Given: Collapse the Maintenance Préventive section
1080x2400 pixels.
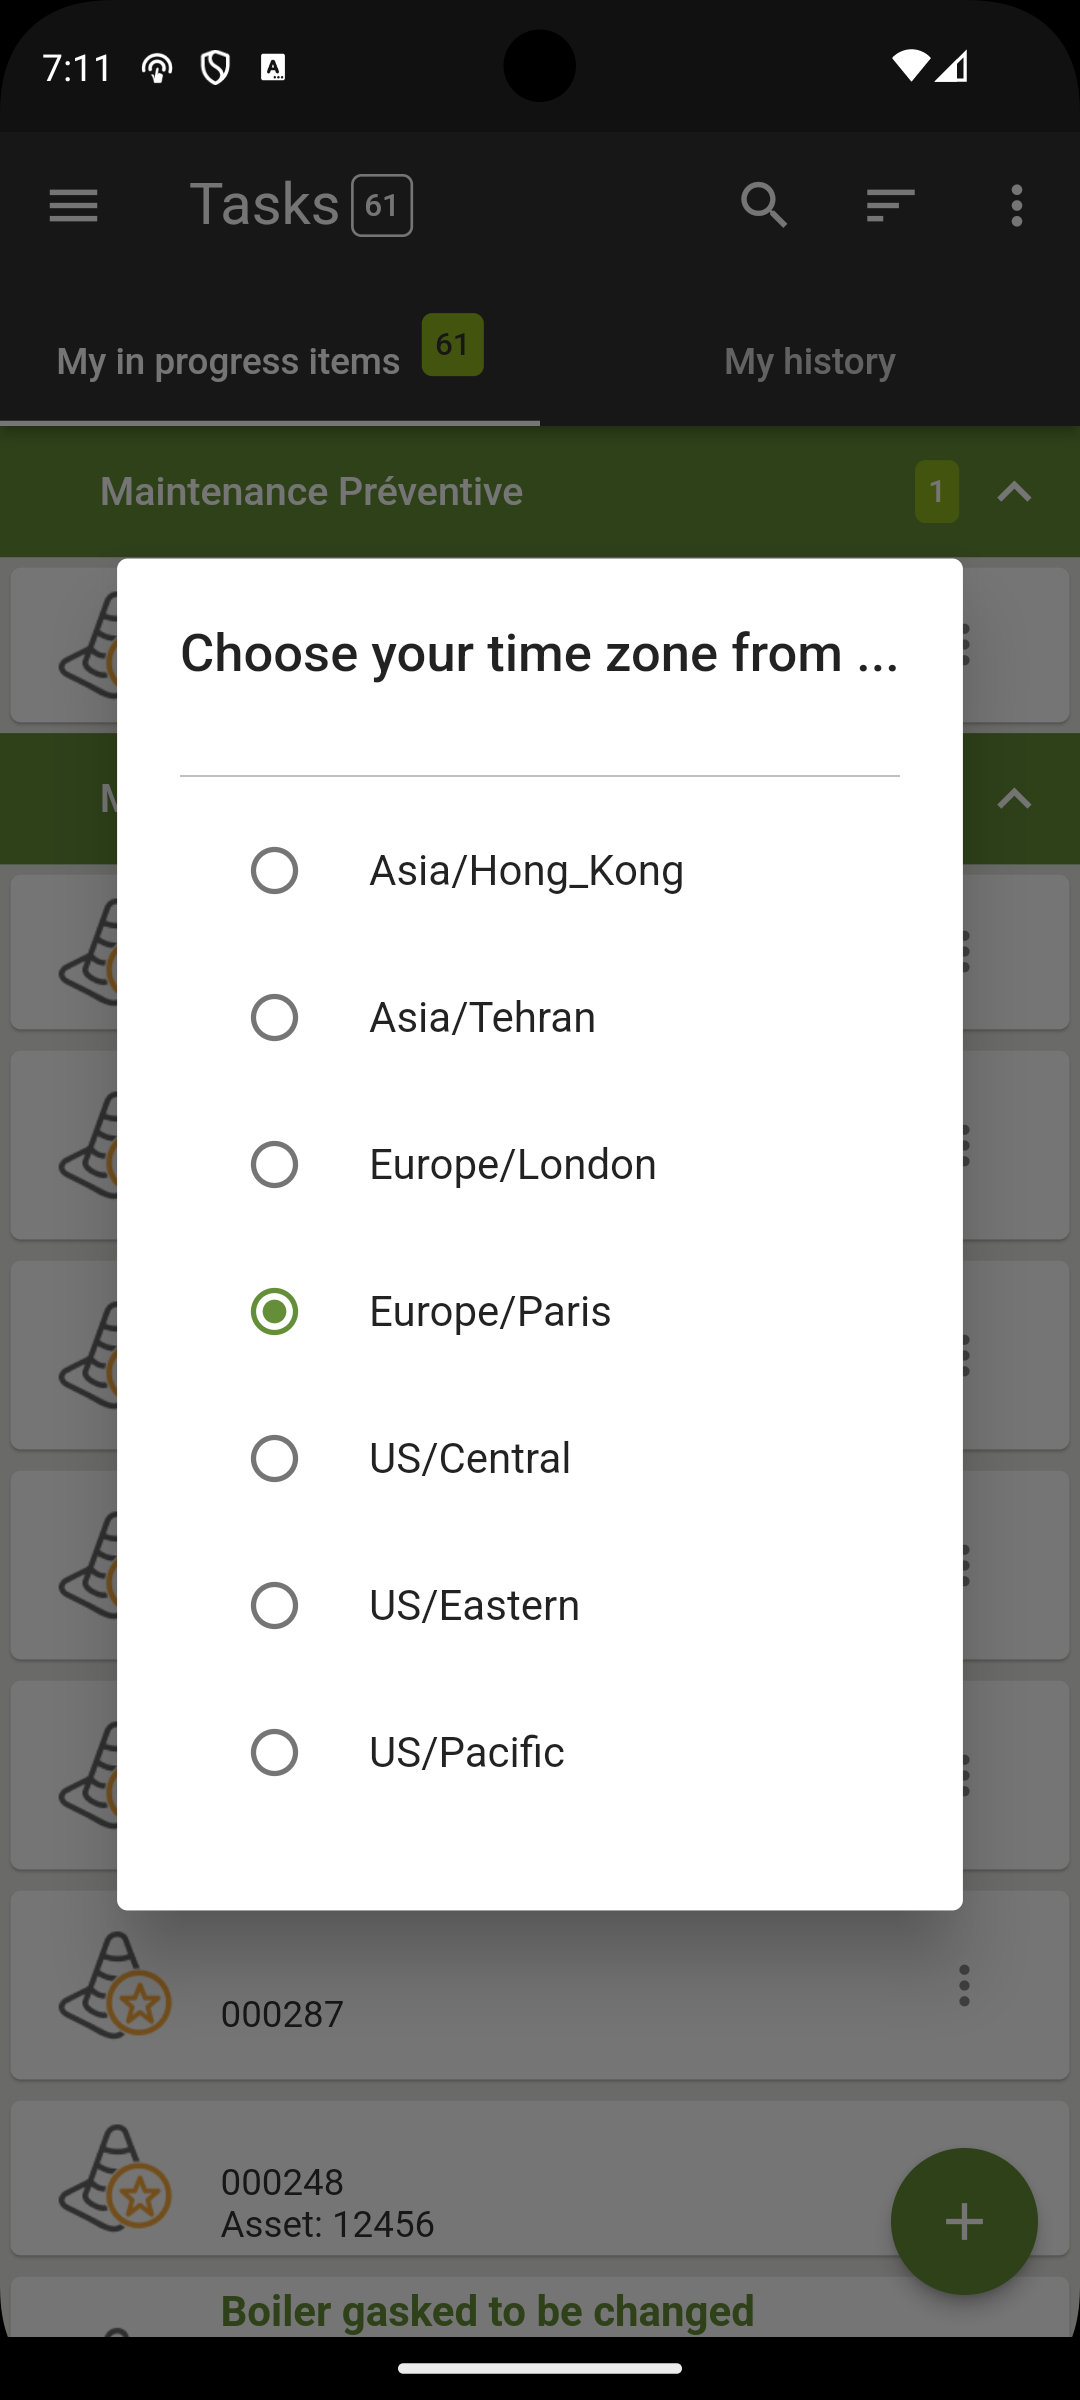Looking at the screenshot, I should coord(1014,491).
